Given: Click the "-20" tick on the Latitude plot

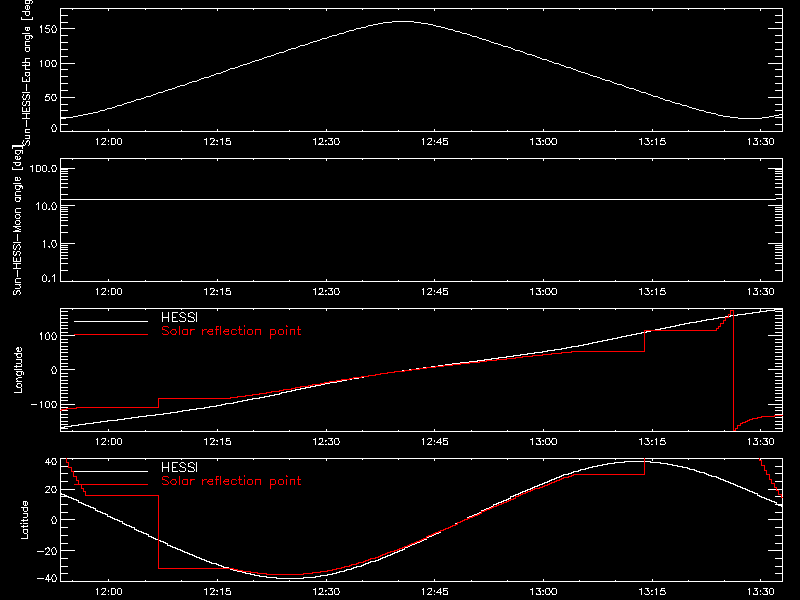Looking at the screenshot, I should pos(47,551).
